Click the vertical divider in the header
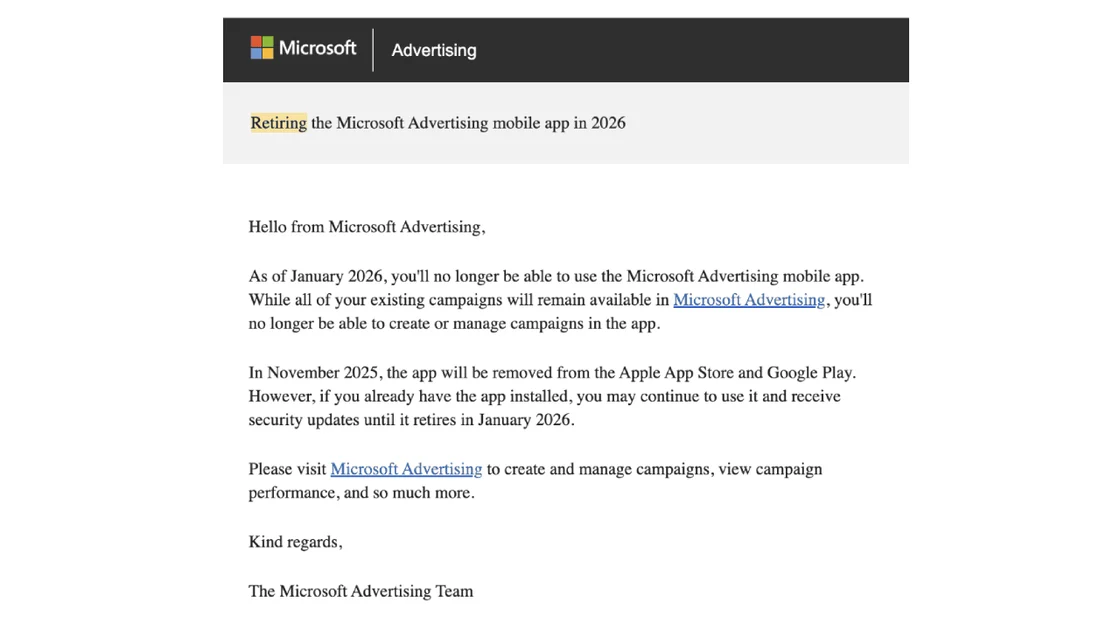The width and height of the screenshot is (1120, 630). [x=372, y=49]
